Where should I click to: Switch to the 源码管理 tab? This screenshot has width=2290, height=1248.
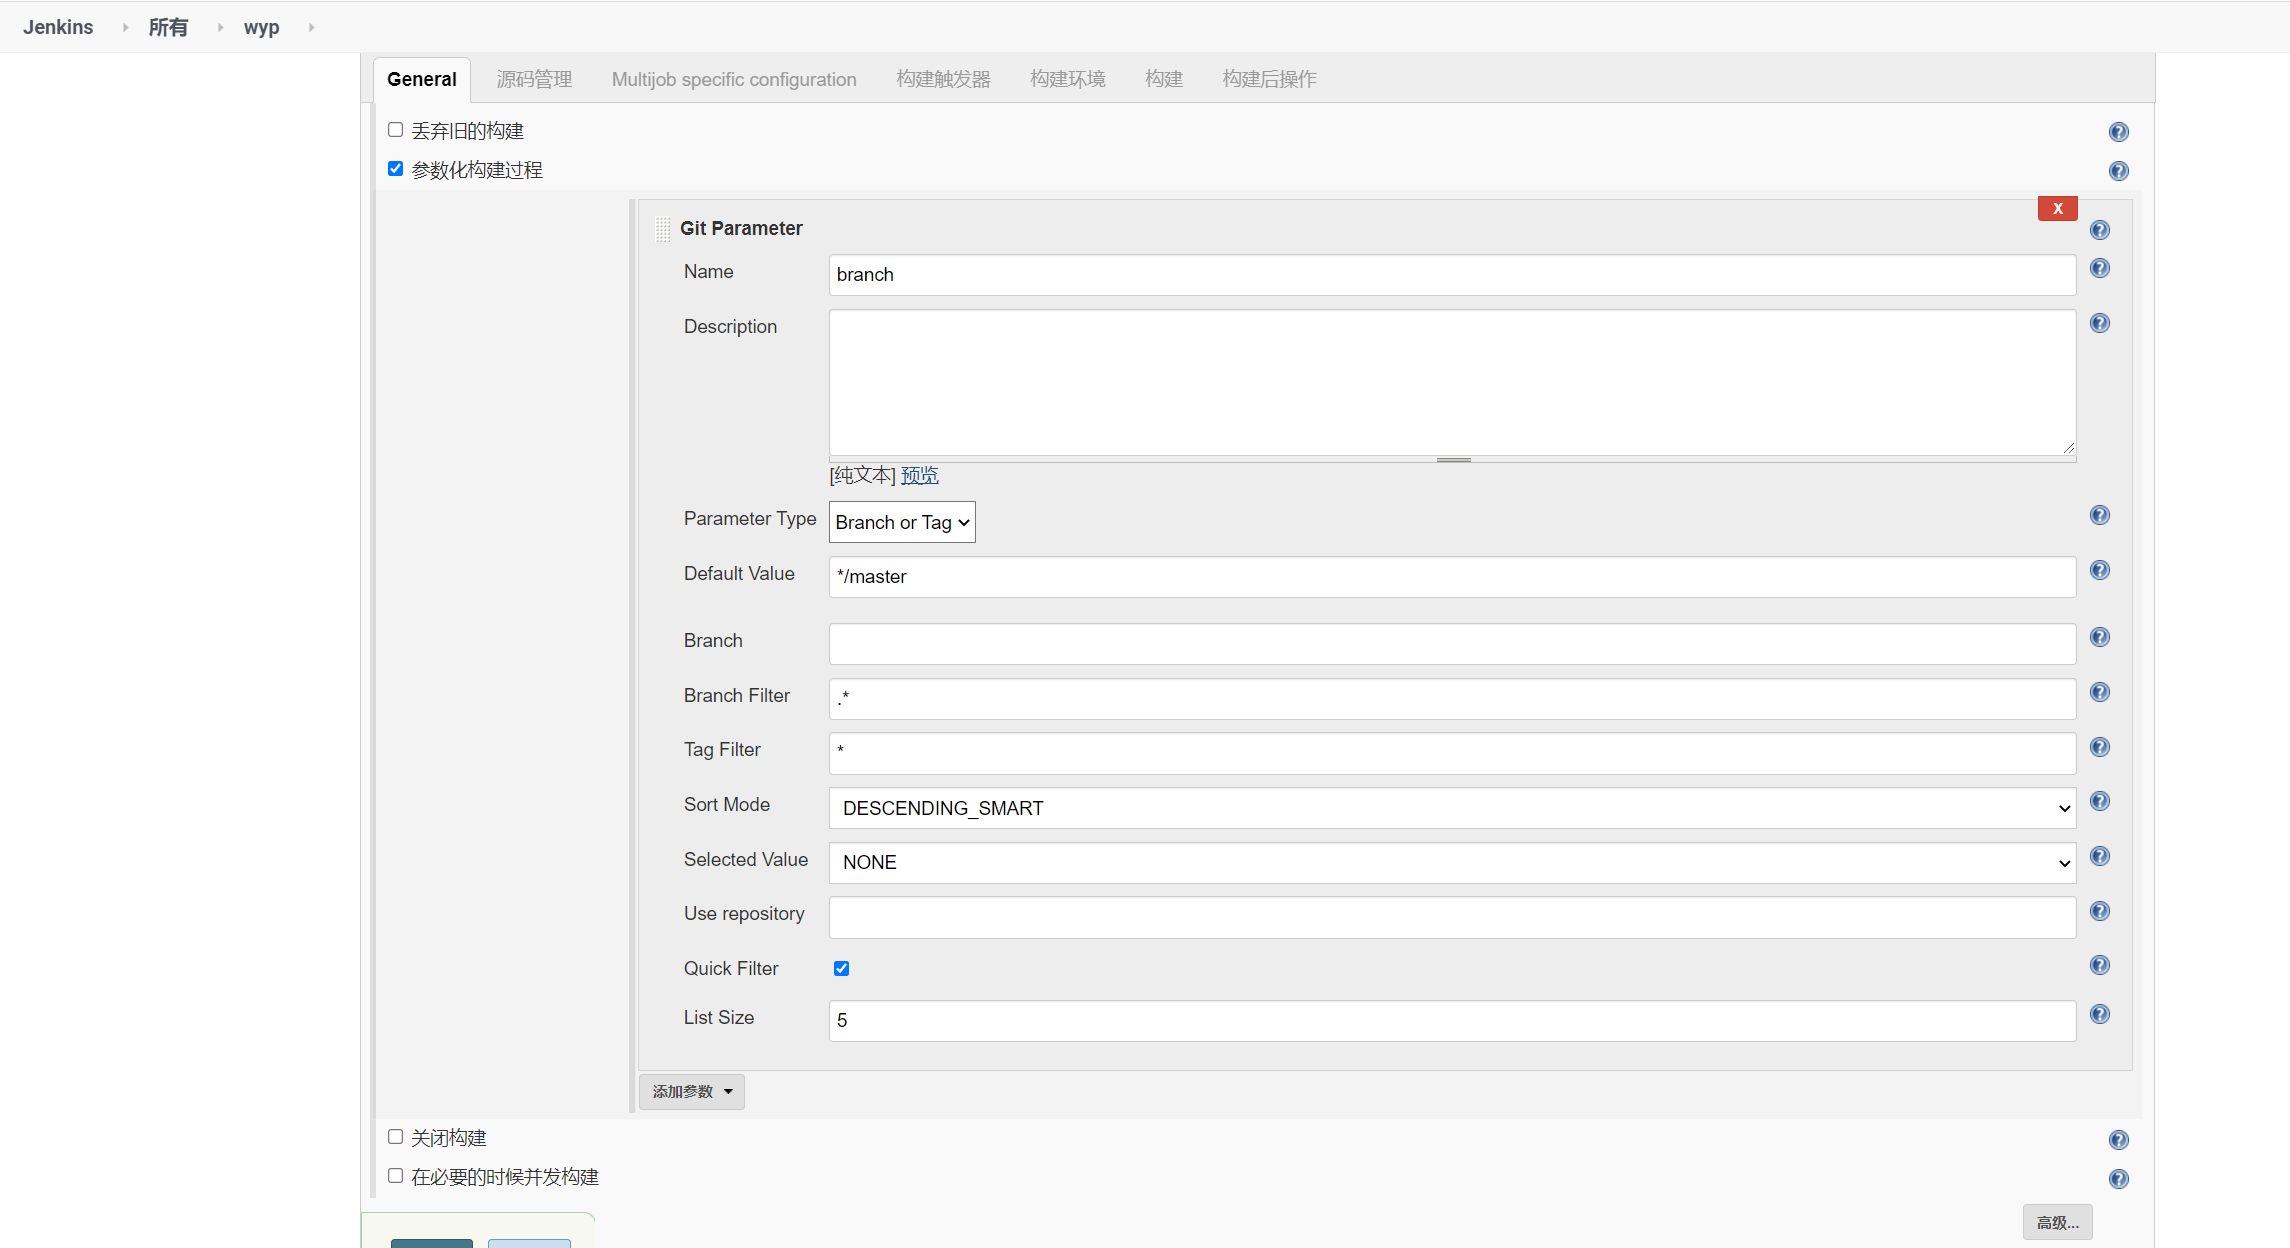pos(533,79)
